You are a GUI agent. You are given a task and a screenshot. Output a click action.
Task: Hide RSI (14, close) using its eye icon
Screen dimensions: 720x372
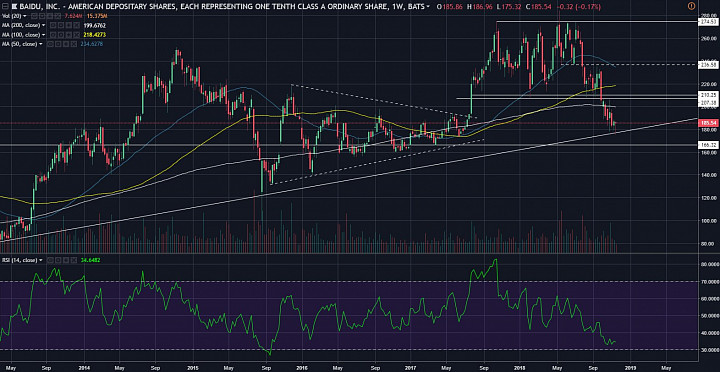50,260
